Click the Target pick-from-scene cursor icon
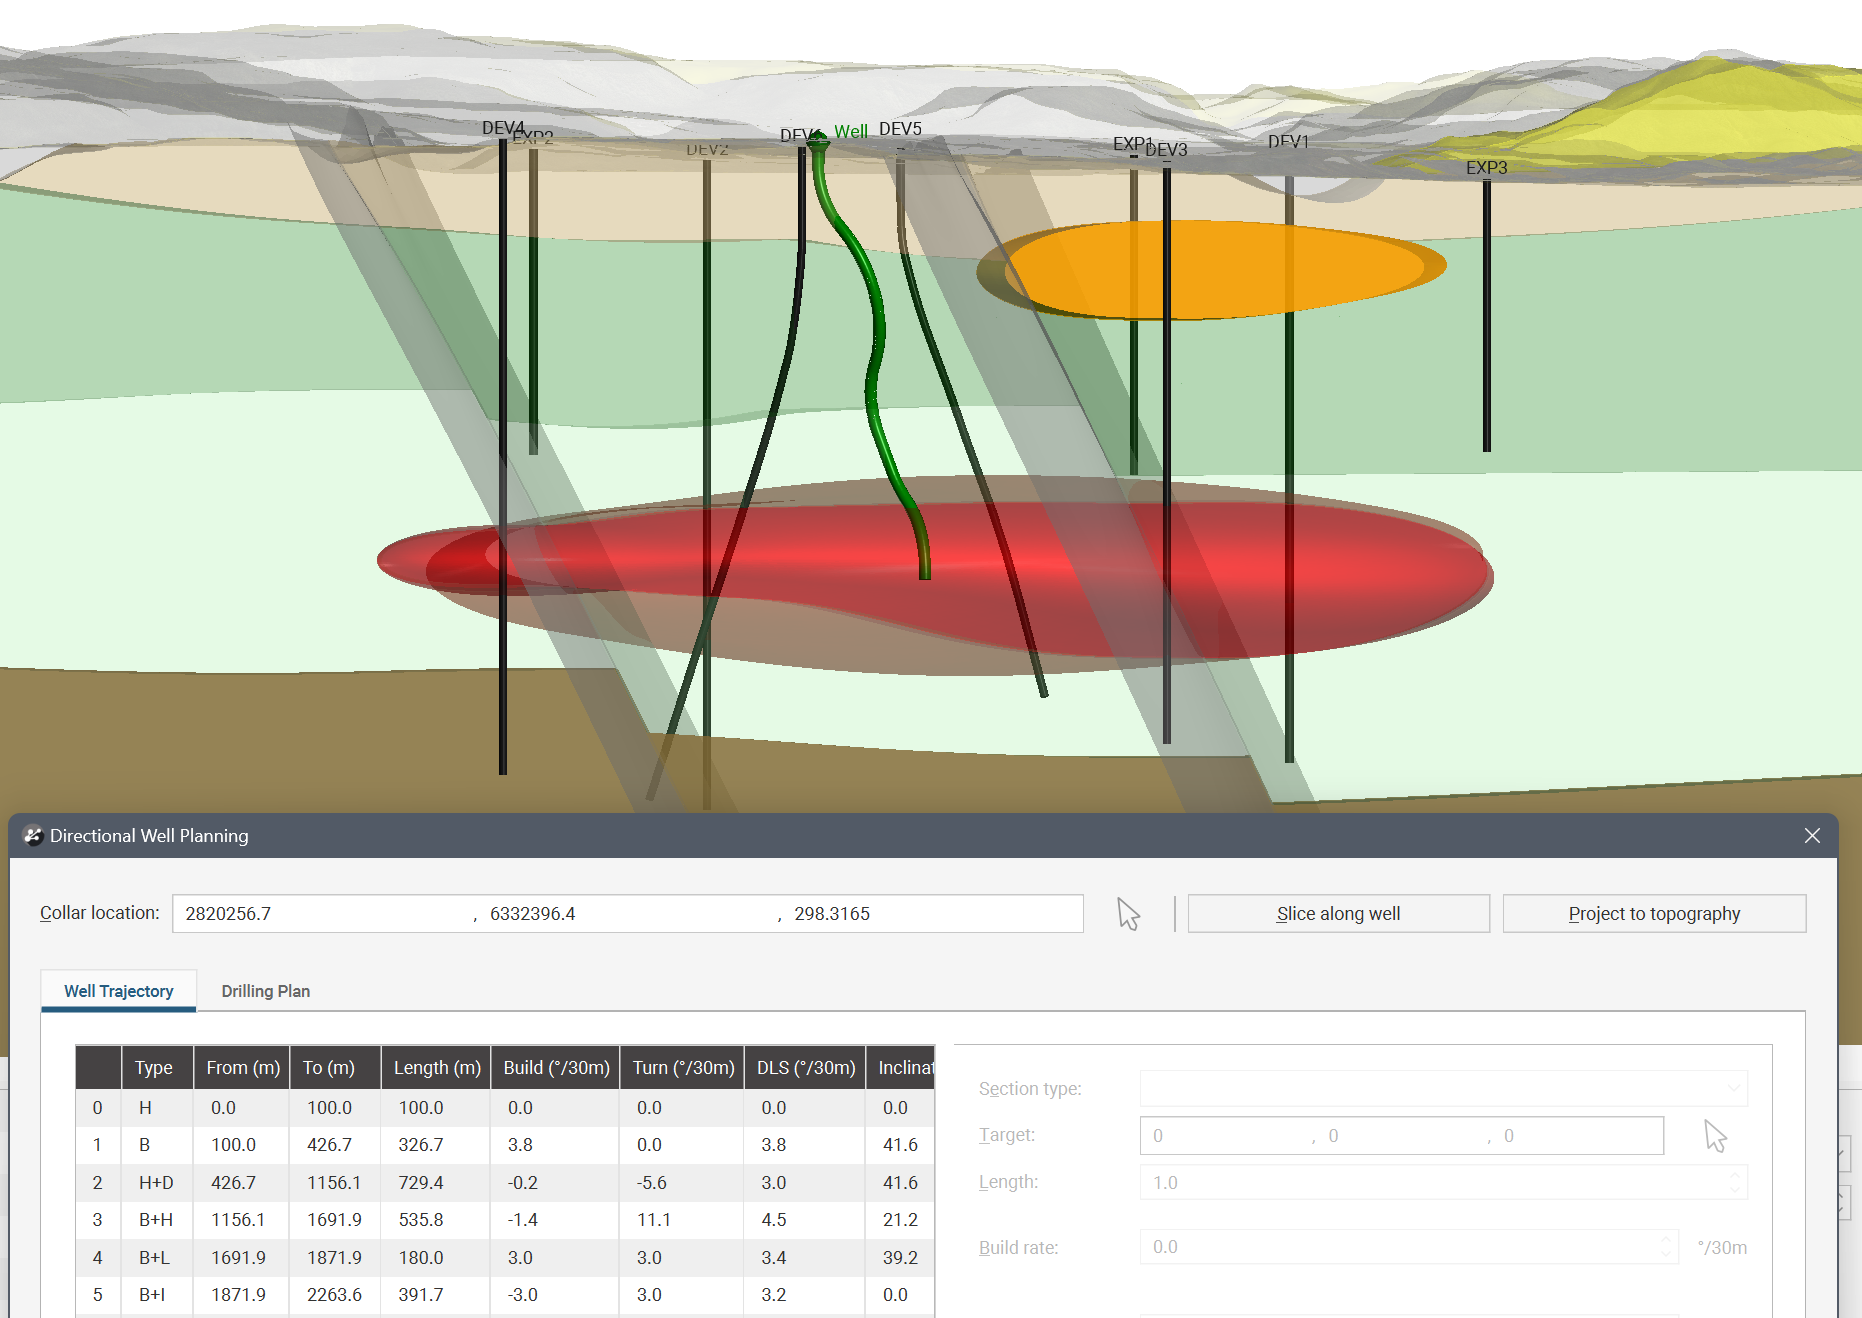This screenshot has width=1862, height=1318. click(1715, 1136)
